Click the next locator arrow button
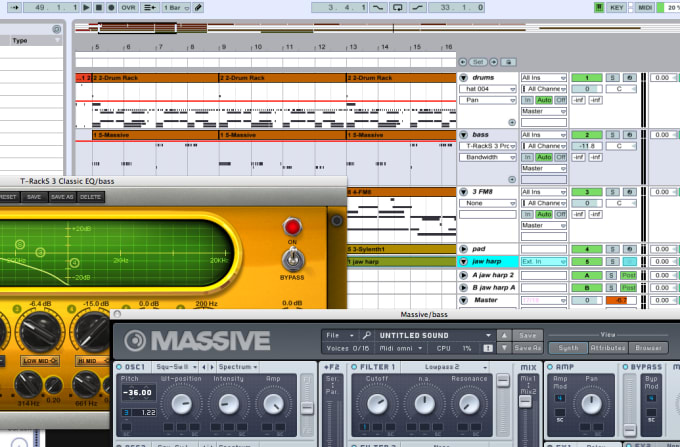The height and width of the screenshot is (447, 680). point(494,62)
